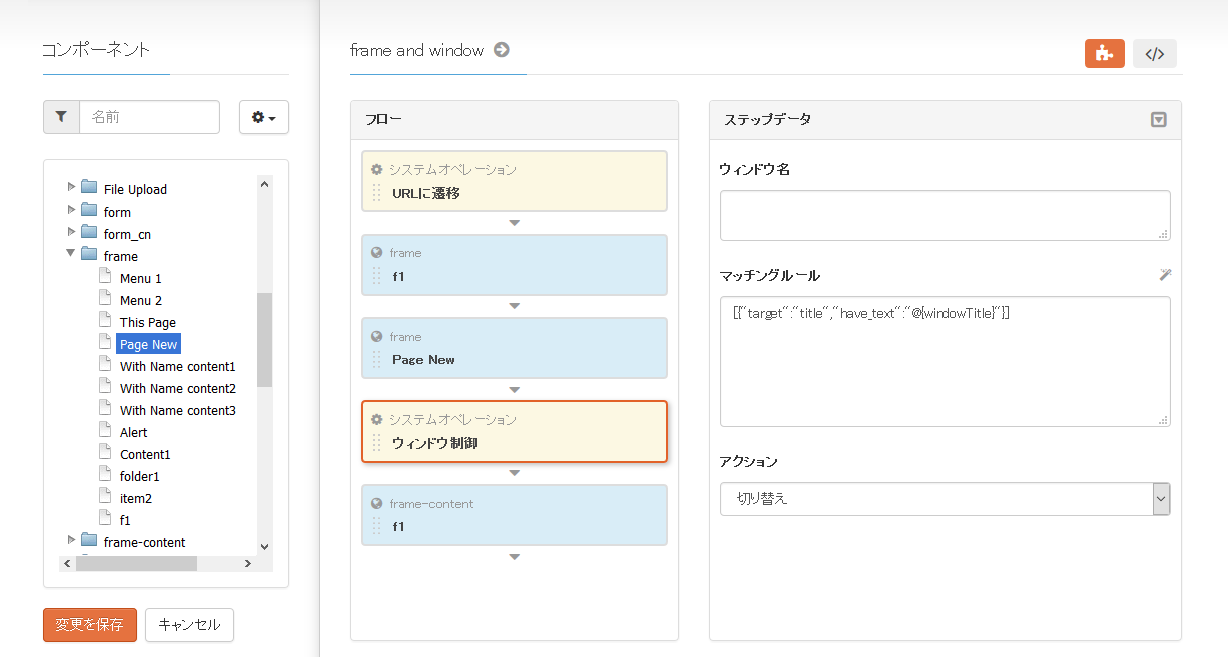This screenshot has height=657, width=1228.
Task: Expand the frame-content folder
Action: (71, 540)
